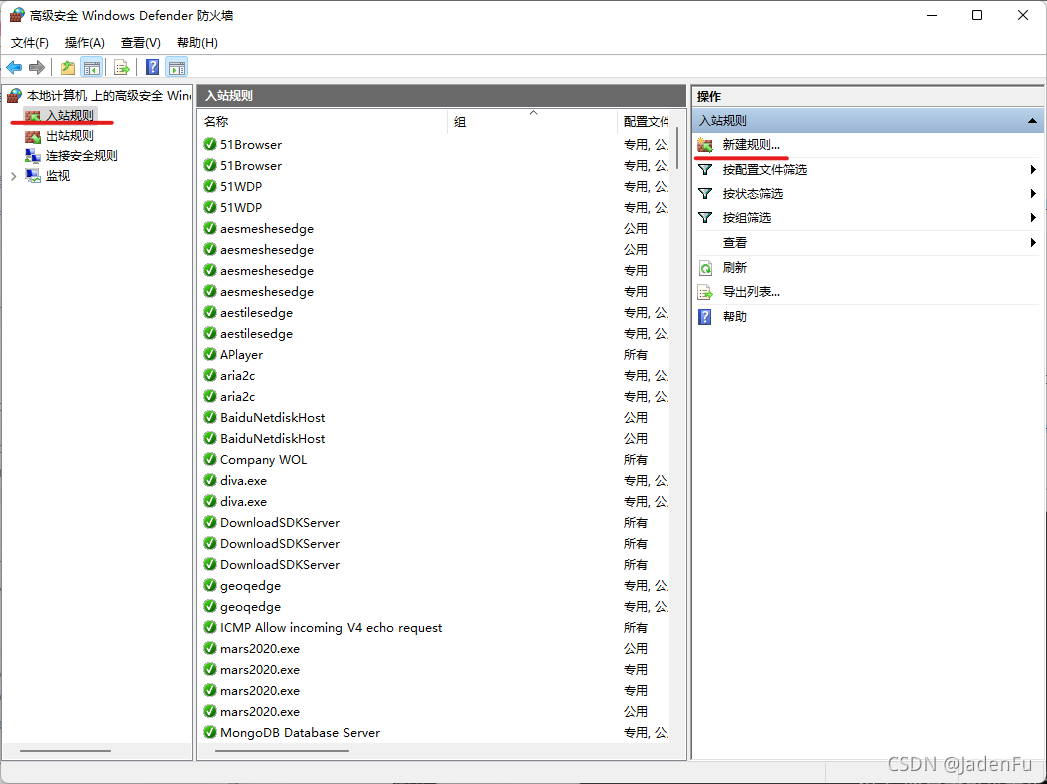The height and width of the screenshot is (784, 1047).
Task: Sort by the 名称 column header
Action: [323, 122]
